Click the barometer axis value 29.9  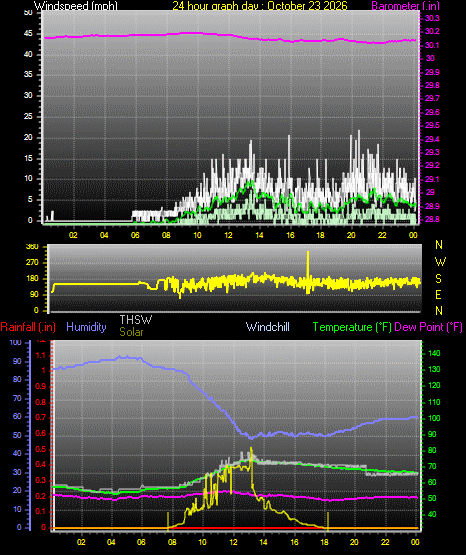point(432,72)
